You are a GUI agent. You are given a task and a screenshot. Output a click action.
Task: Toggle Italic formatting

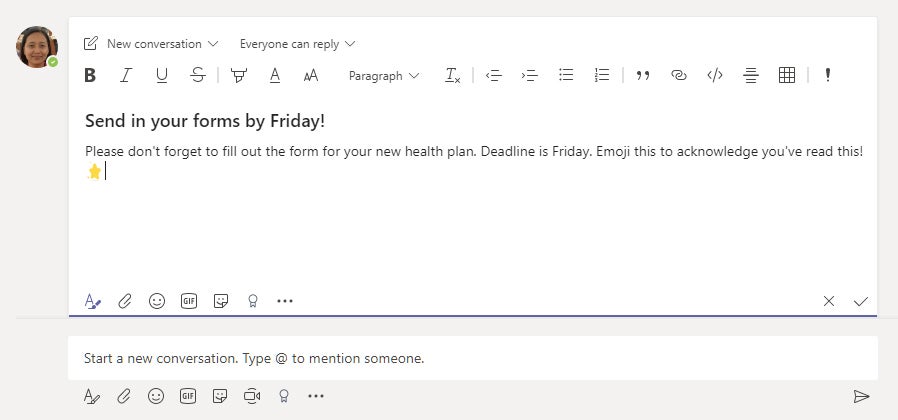(x=126, y=76)
